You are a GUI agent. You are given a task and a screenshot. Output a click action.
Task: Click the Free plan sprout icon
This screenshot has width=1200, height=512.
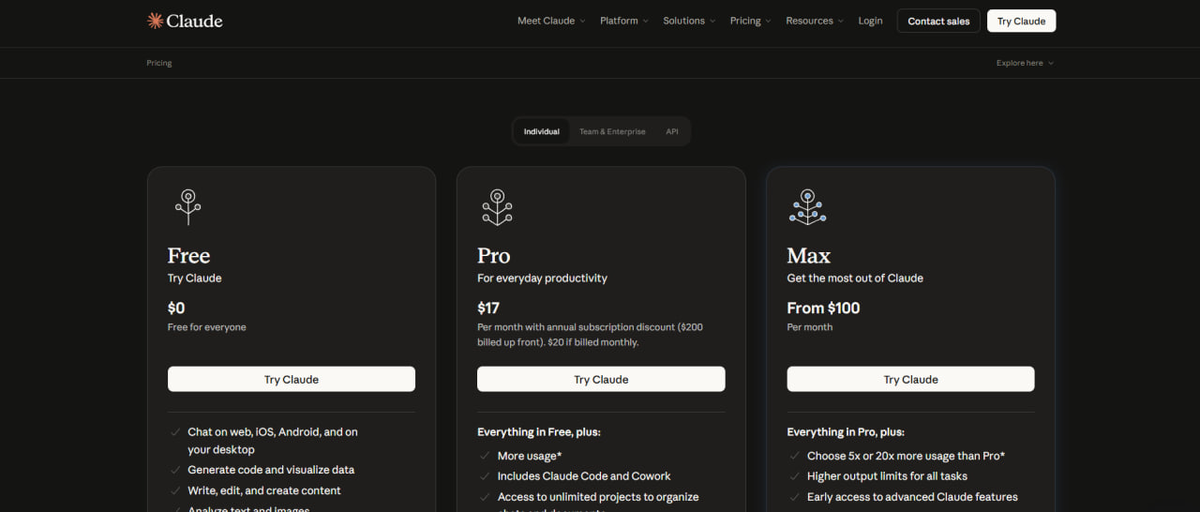pyautogui.click(x=188, y=206)
